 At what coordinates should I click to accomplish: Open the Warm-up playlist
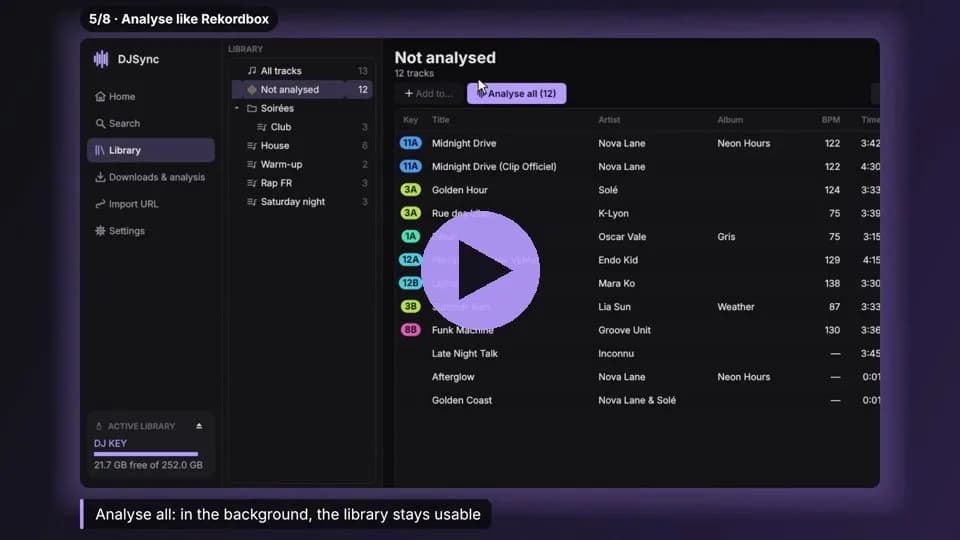302,164
